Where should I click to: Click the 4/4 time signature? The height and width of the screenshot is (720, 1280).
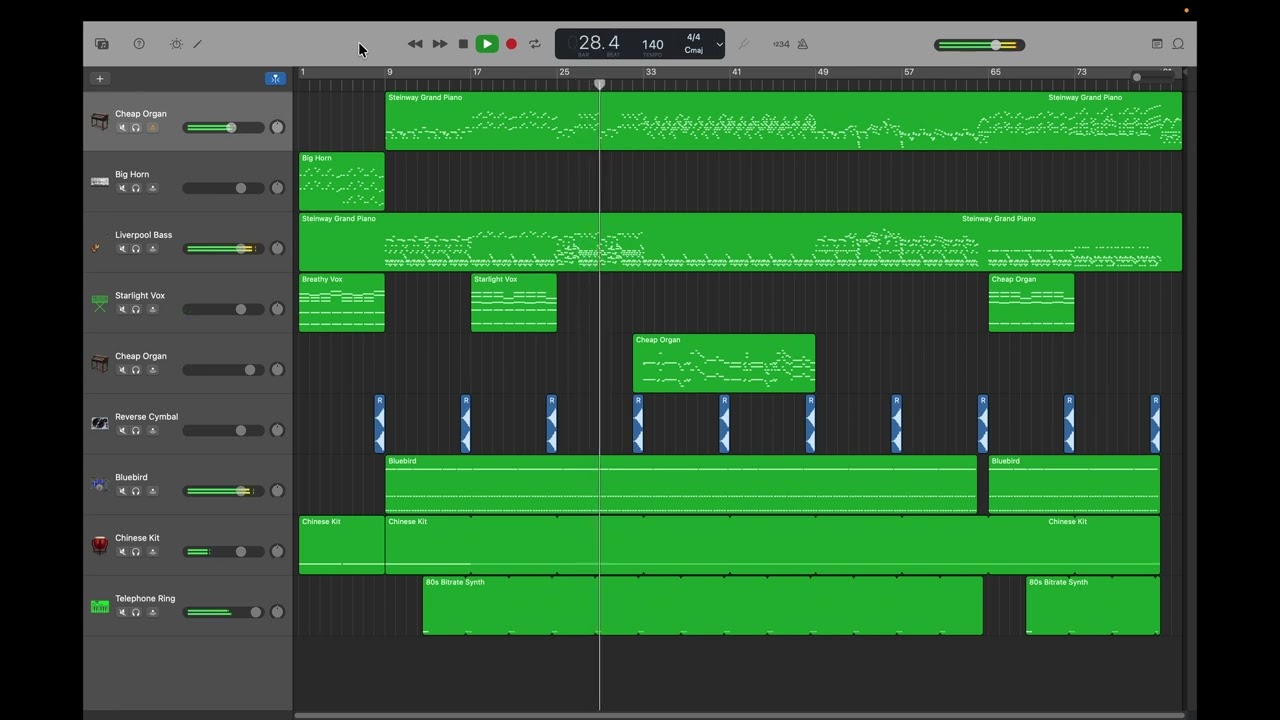694,38
